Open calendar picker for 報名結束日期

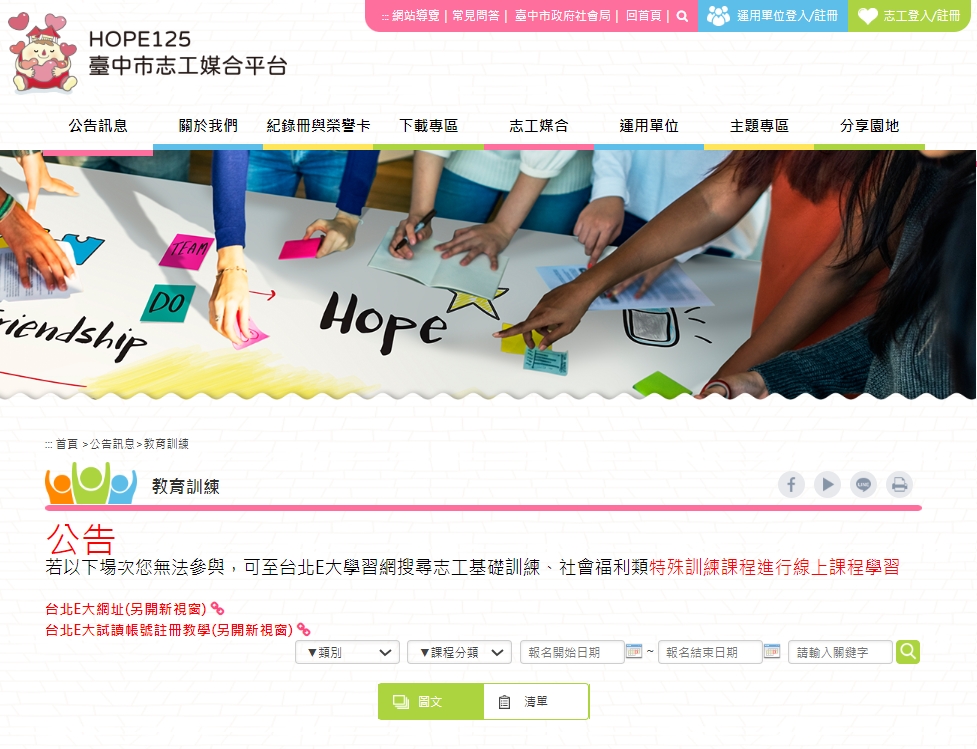[x=772, y=652]
